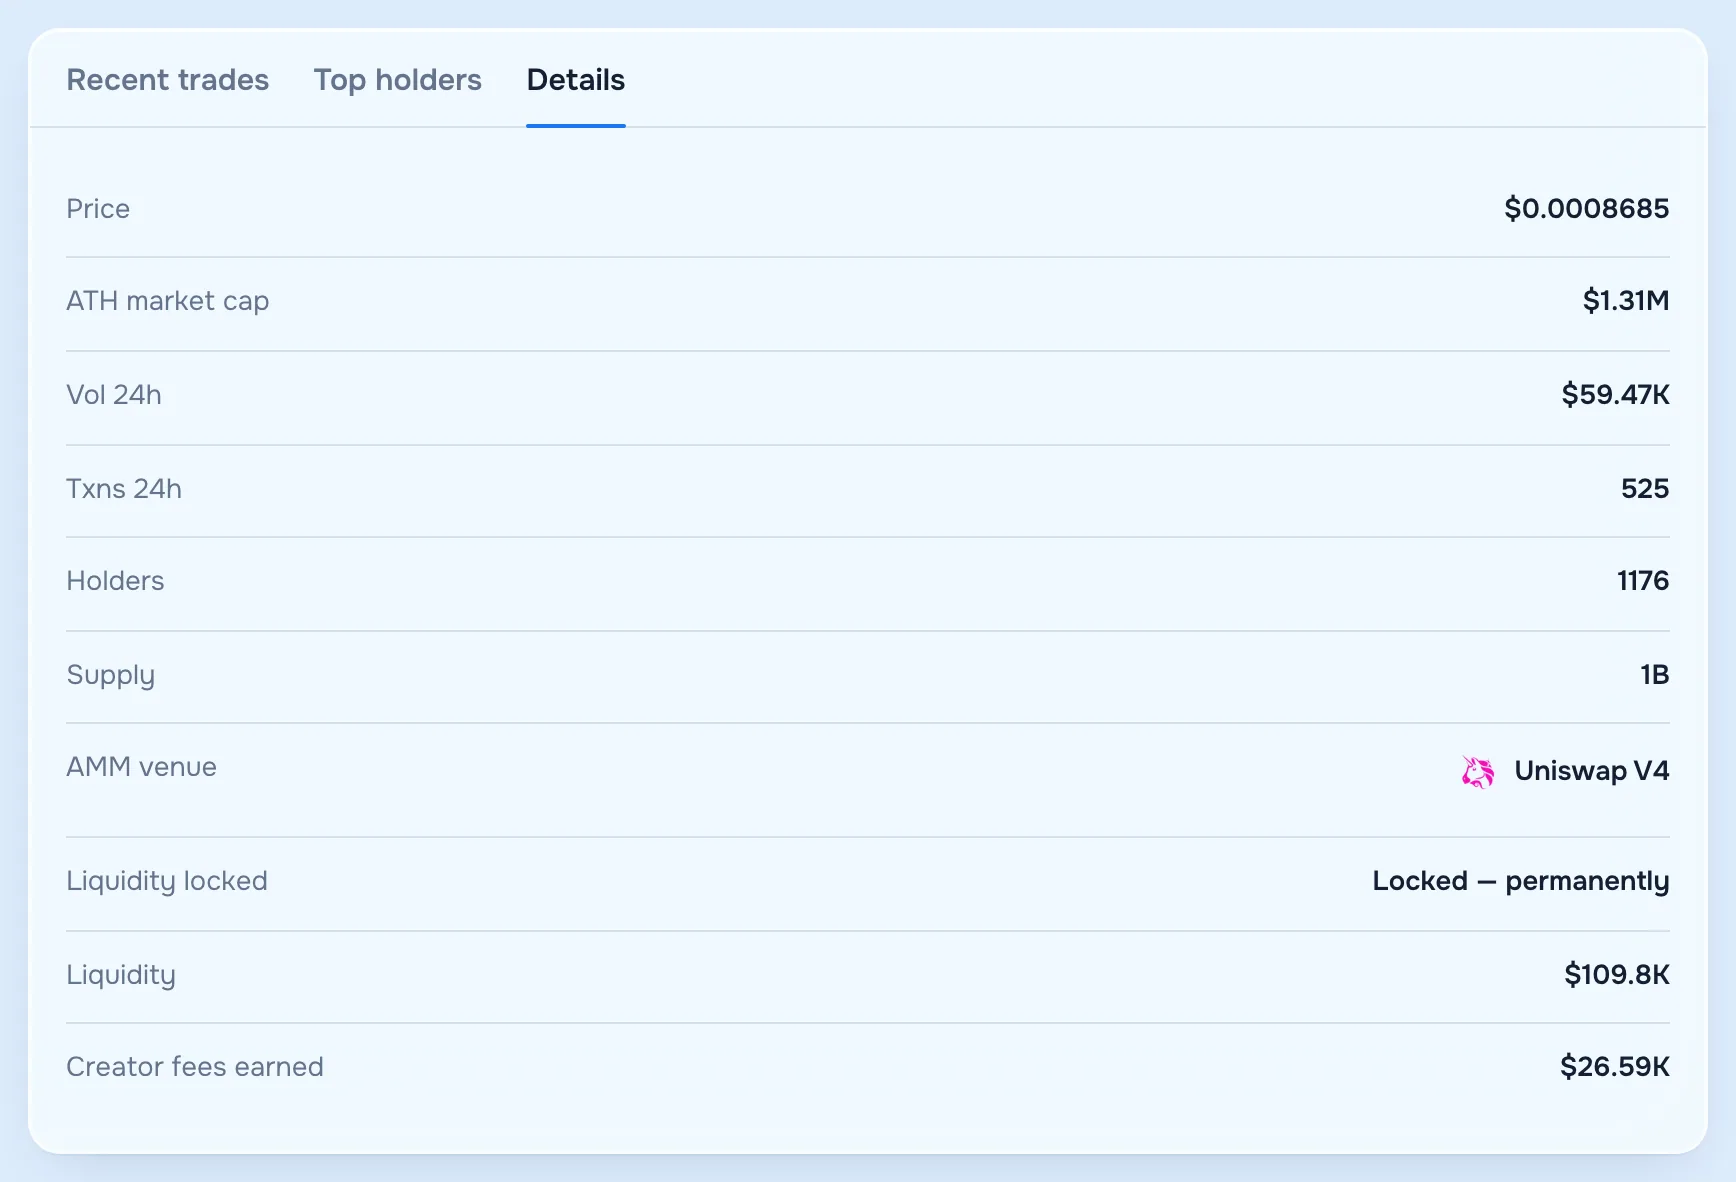
Task: Click the price value $0.0008685
Action: 1587,209
